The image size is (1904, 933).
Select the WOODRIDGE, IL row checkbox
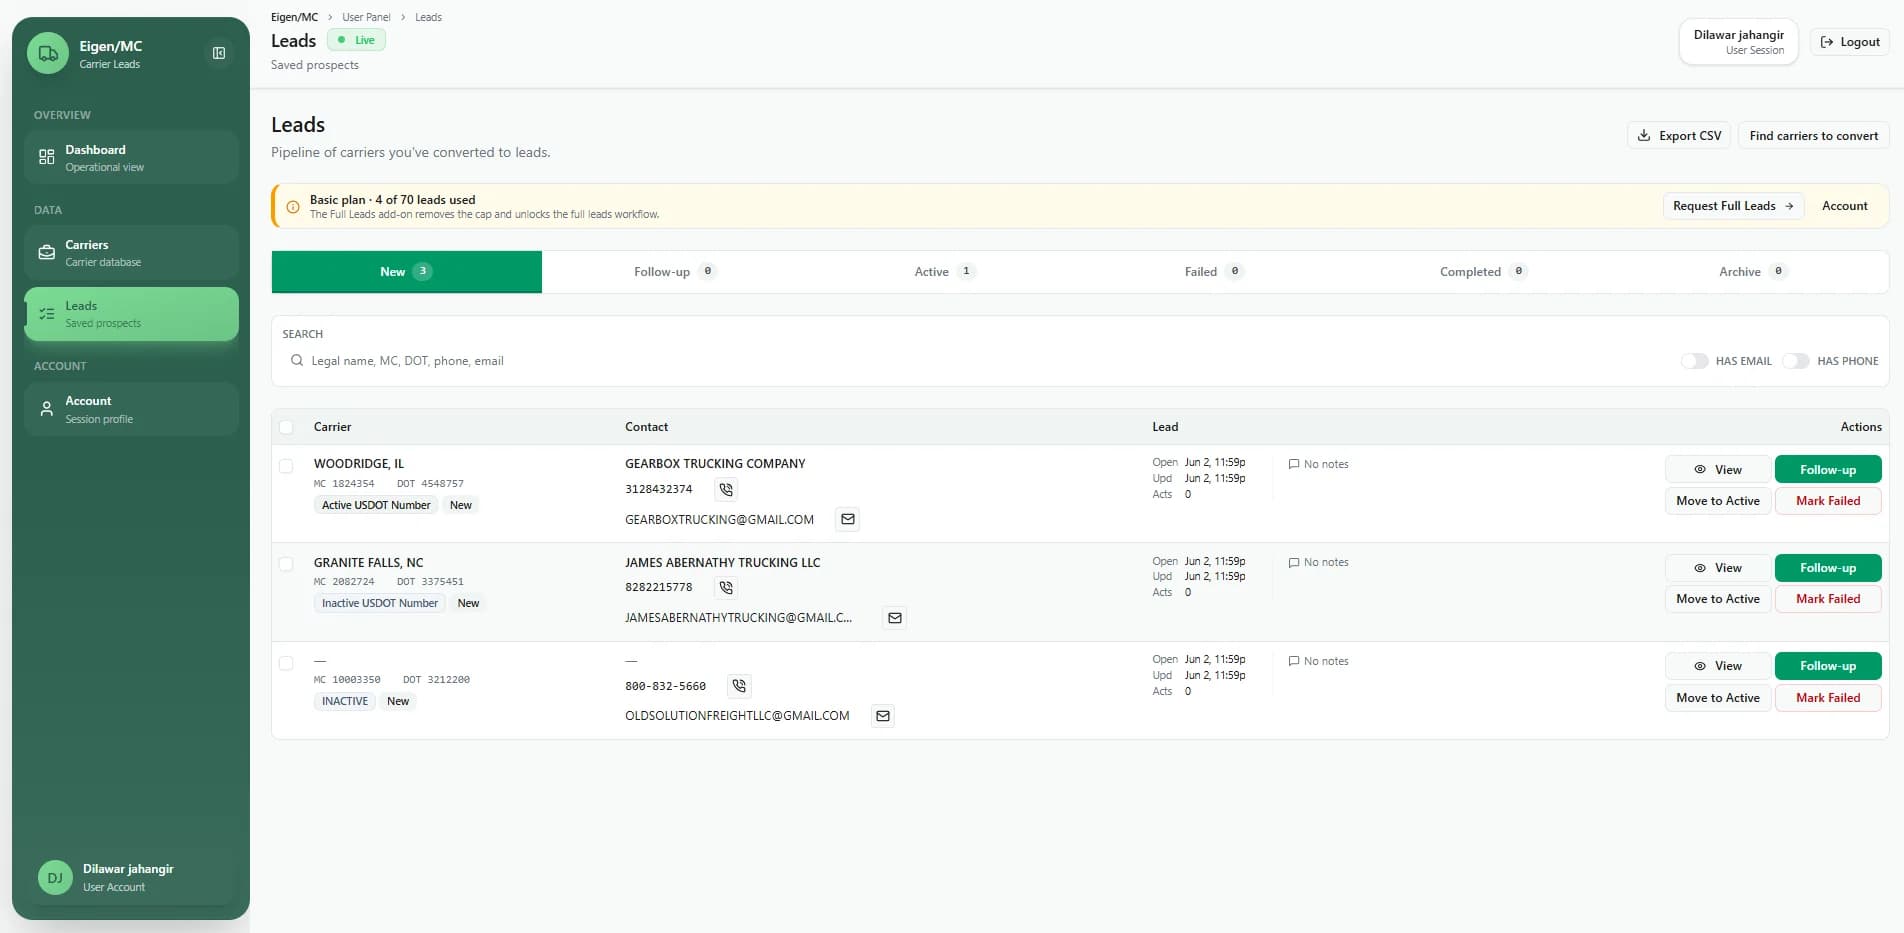(286, 466)
